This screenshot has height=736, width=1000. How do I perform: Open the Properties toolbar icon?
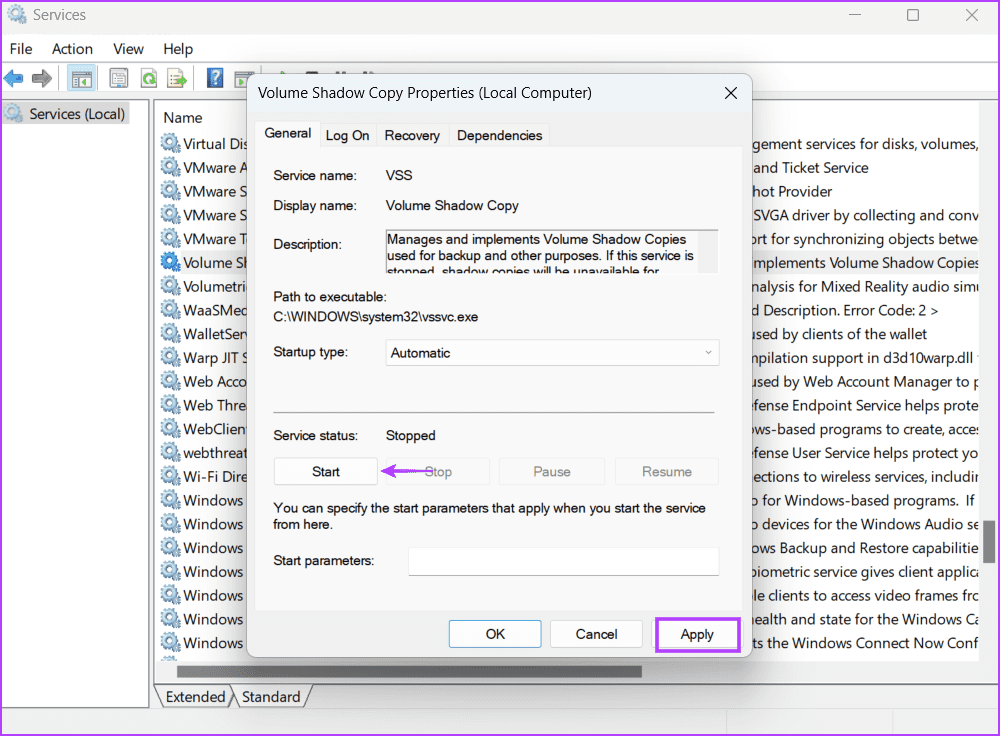119,79
